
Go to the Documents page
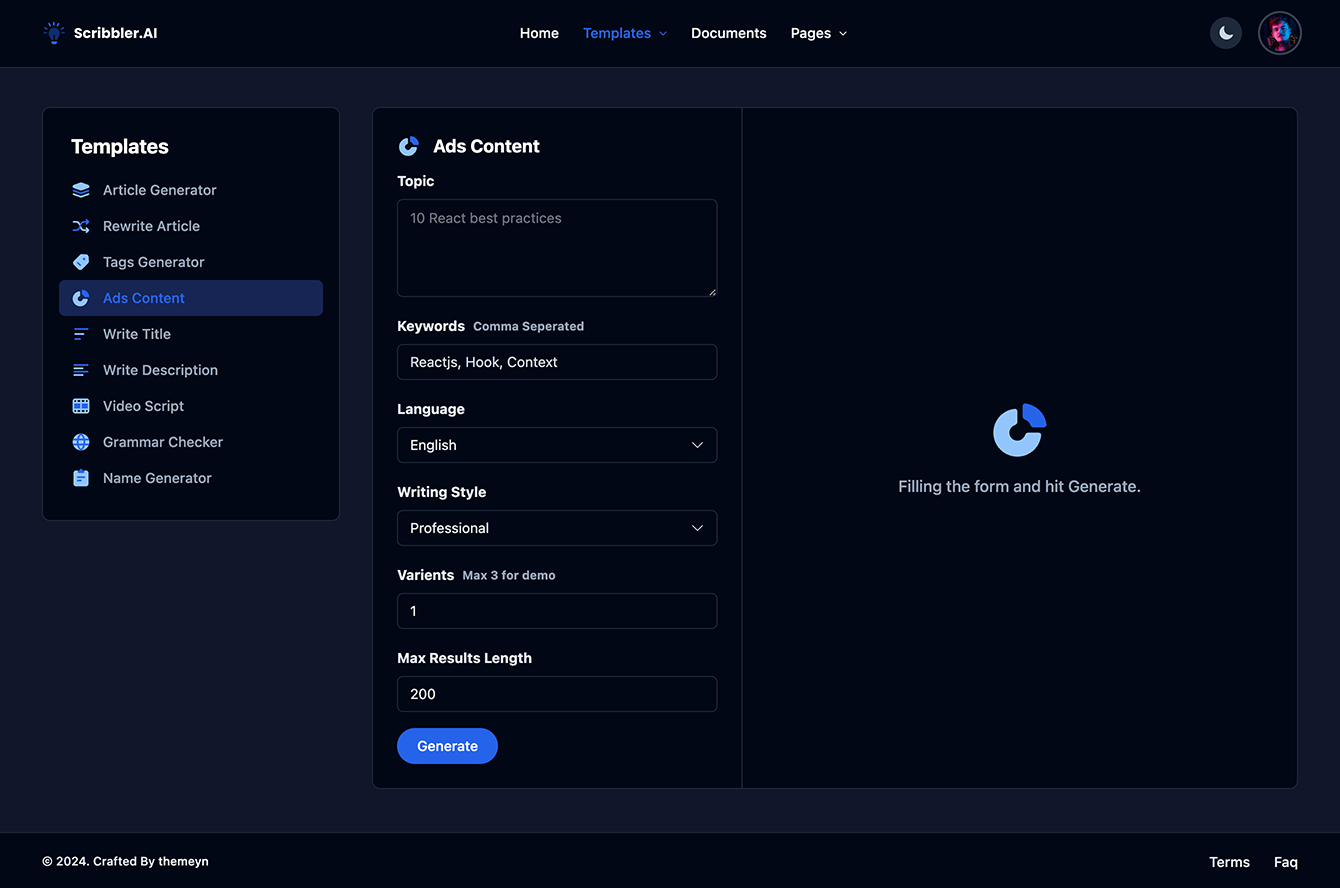pos(728,33)
